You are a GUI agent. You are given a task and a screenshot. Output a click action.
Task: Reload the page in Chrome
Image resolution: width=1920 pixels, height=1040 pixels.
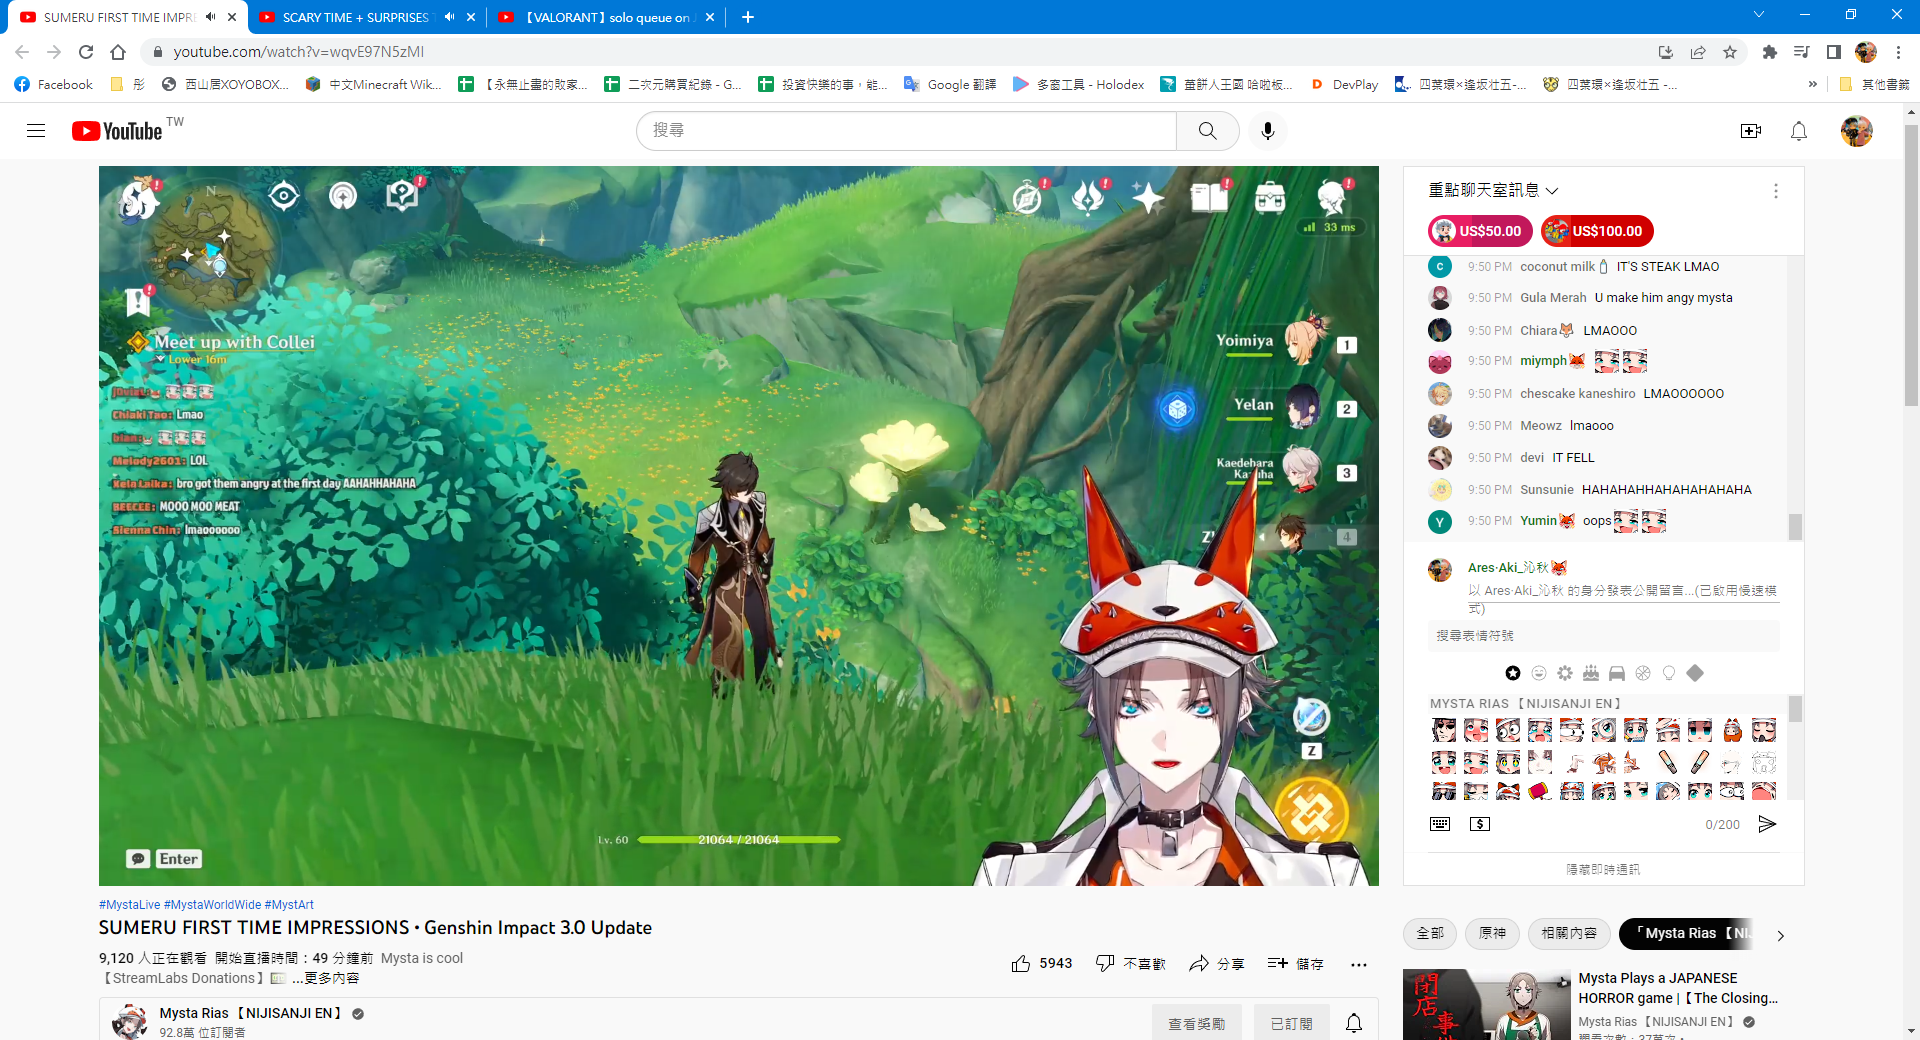click(86, 52)
